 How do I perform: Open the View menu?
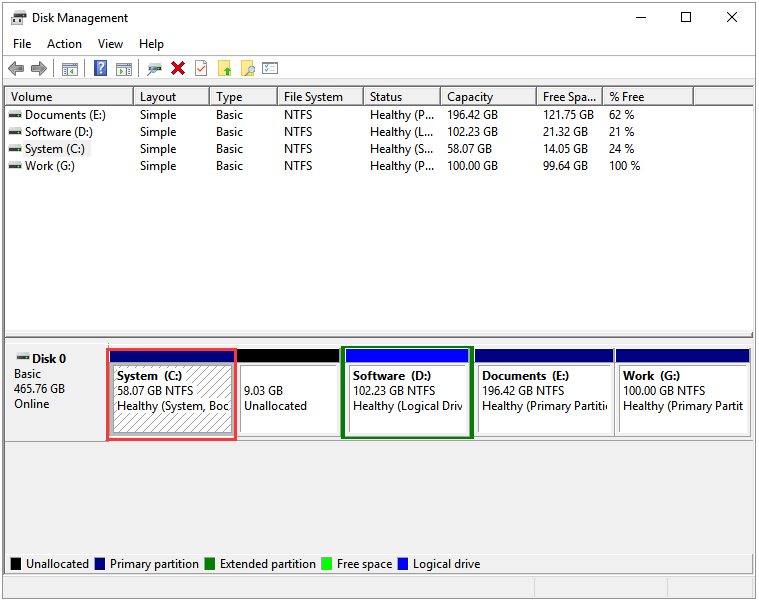[x=110, y=44]
